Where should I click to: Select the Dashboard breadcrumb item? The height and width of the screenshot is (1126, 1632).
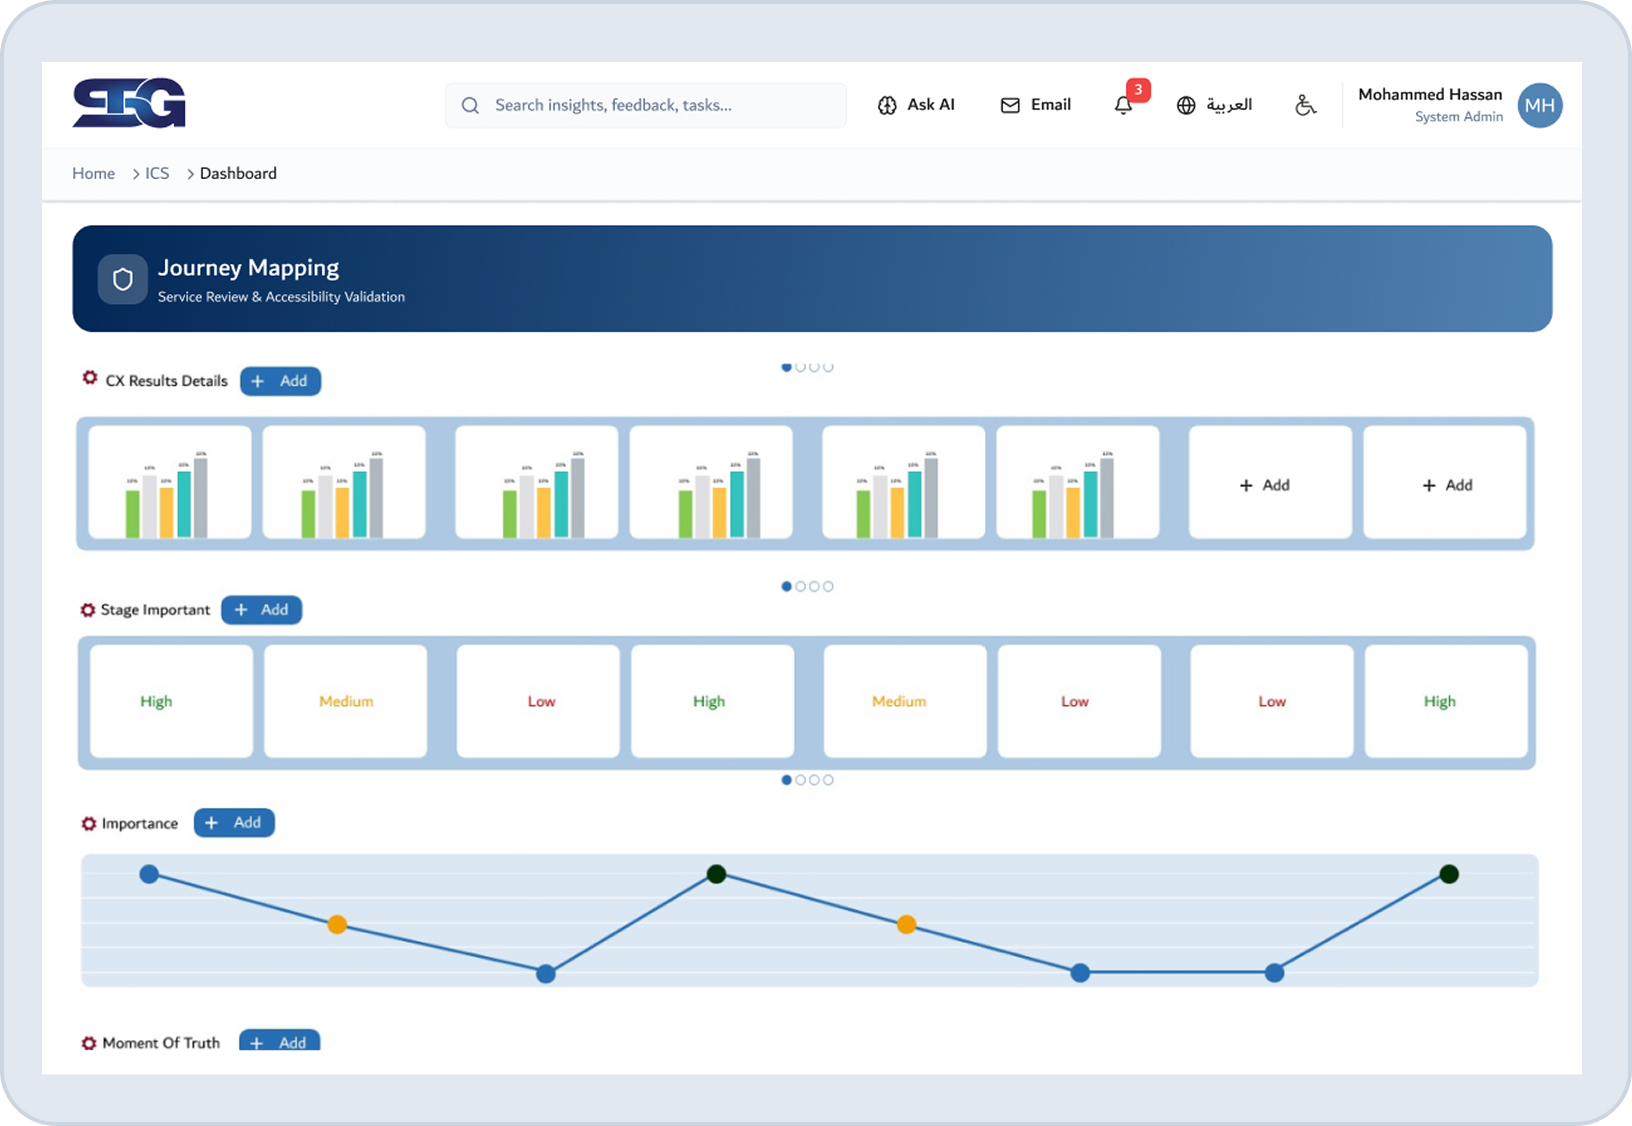(x=238, y=173)
